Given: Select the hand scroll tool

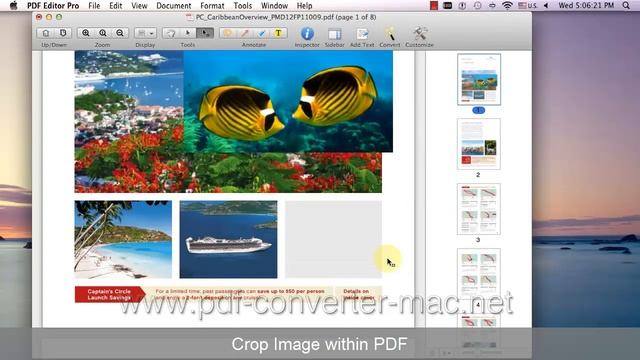Looking at the screenshot, I should [171, 33].
